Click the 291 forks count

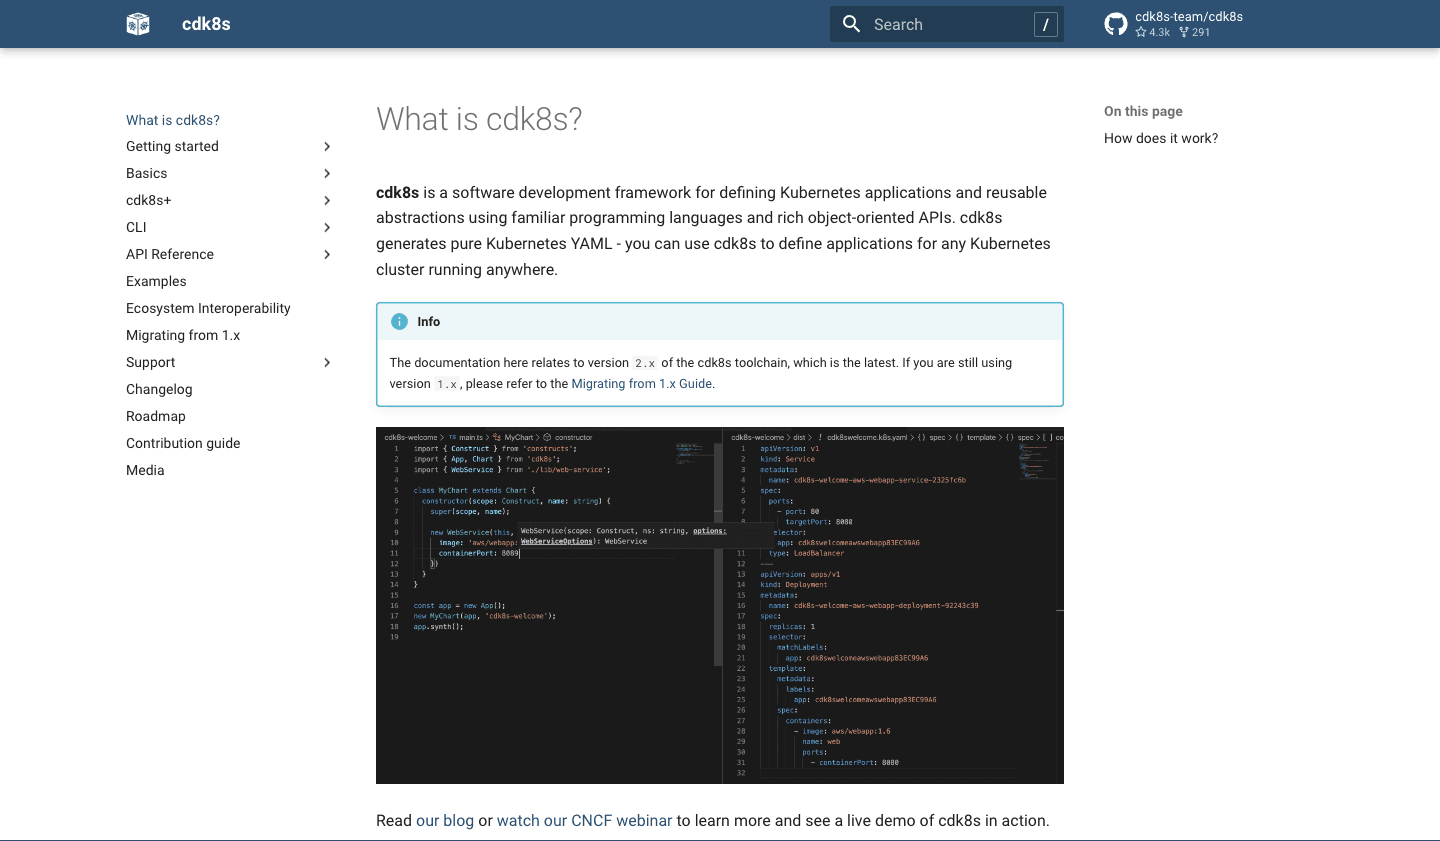pos(1195,32)
